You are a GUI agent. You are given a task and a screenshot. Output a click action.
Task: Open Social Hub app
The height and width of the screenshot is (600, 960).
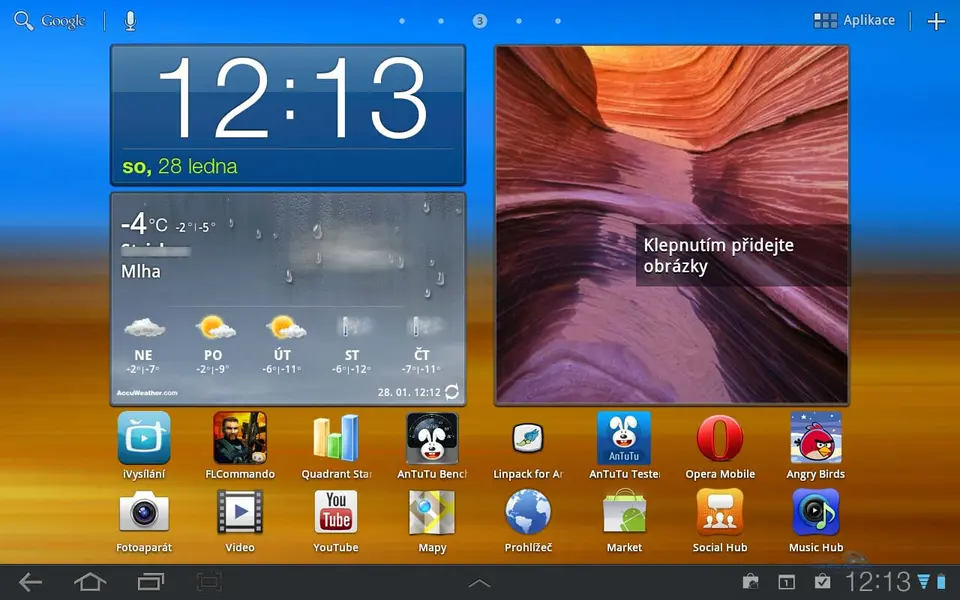tap(720, 514)
